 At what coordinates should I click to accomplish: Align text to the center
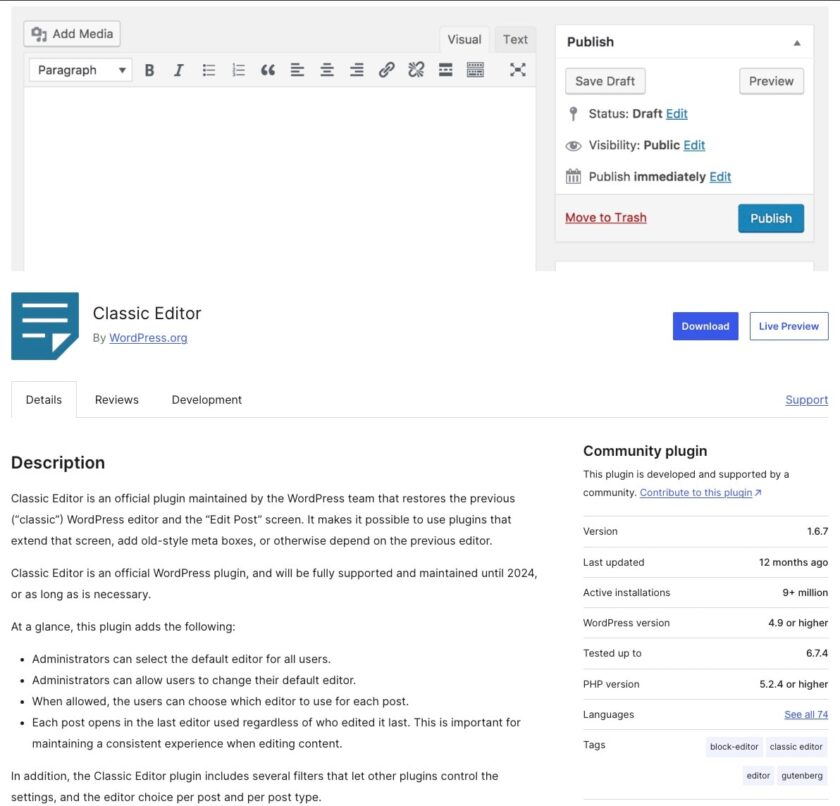325,70
